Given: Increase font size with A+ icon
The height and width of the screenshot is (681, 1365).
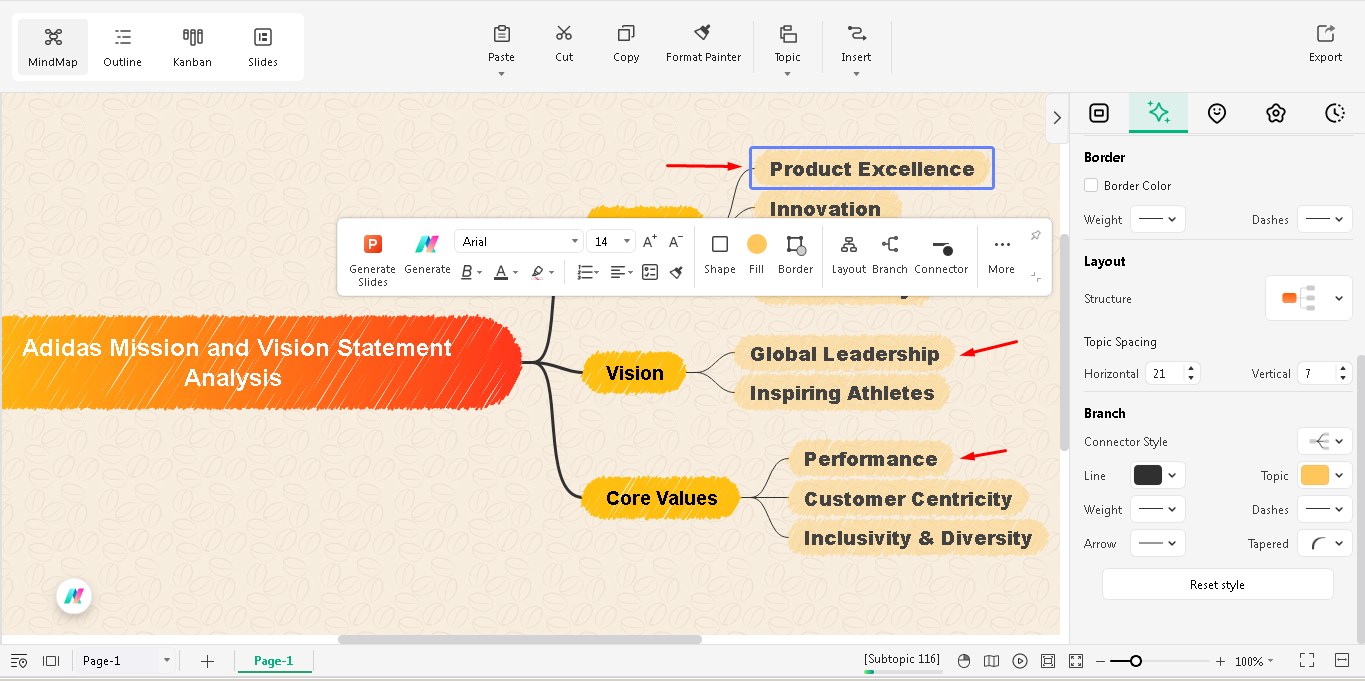Looking at the screenshot, I should 650,241.
